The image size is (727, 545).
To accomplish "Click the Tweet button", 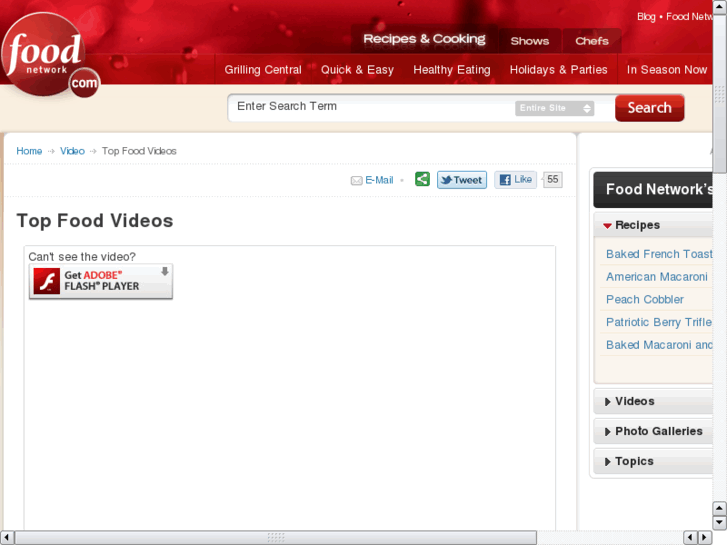I will tap(462, 180).
